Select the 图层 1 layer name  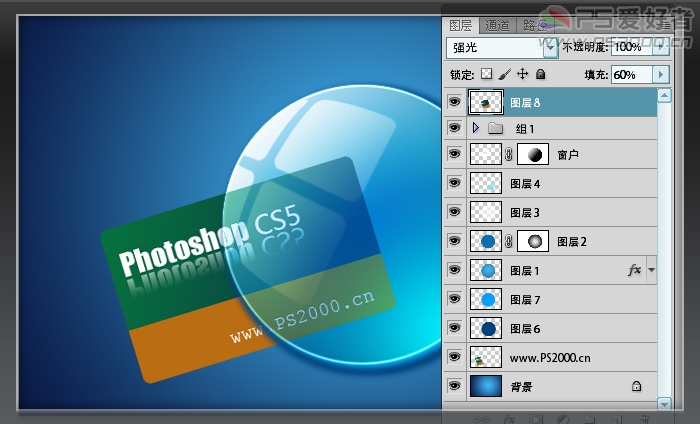(525, 271)
